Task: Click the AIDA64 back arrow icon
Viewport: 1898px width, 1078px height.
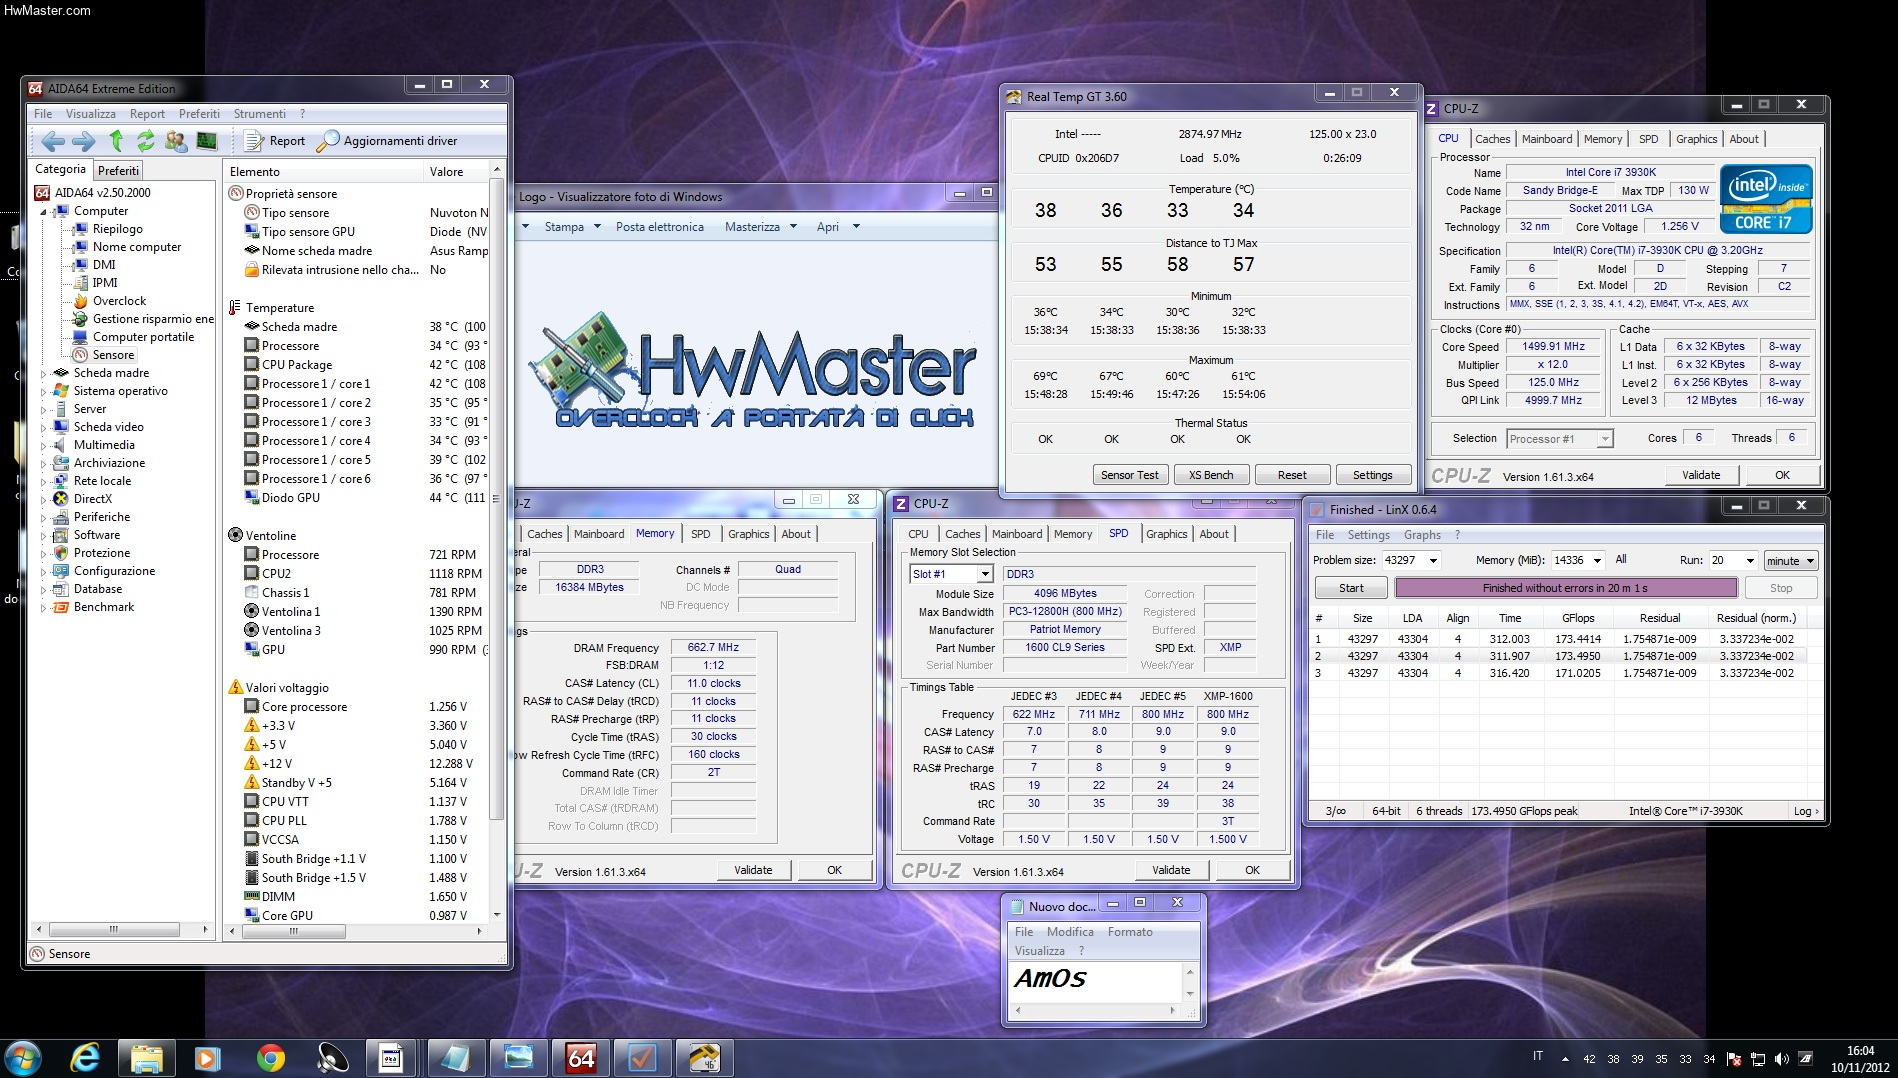Action: point(53,141)
